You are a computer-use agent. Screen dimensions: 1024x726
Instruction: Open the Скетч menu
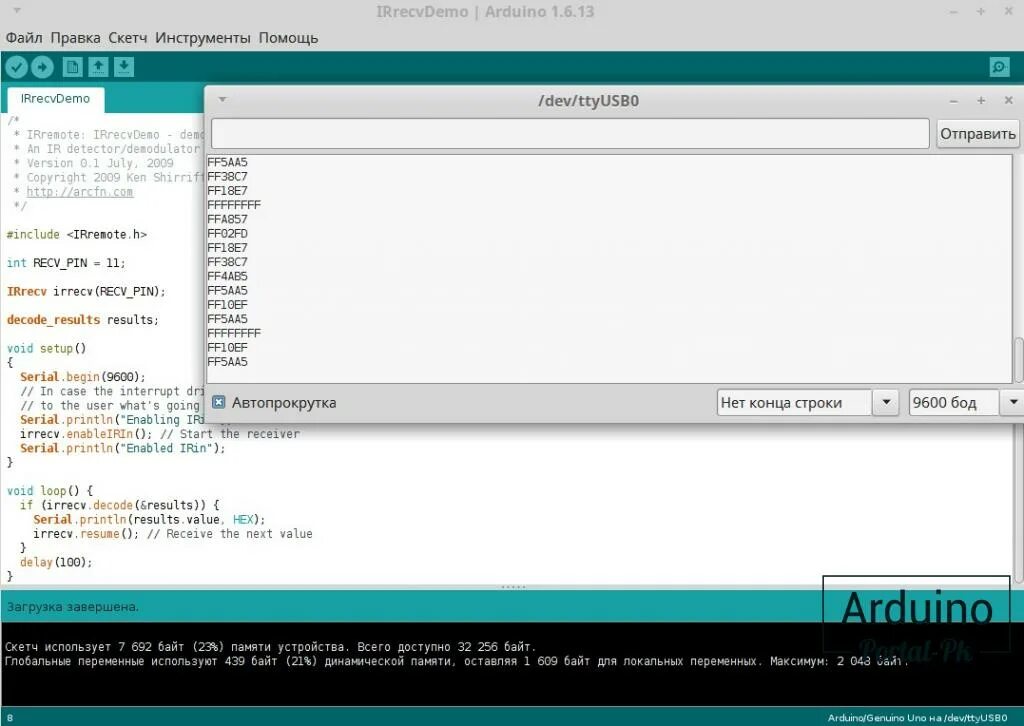127,38
